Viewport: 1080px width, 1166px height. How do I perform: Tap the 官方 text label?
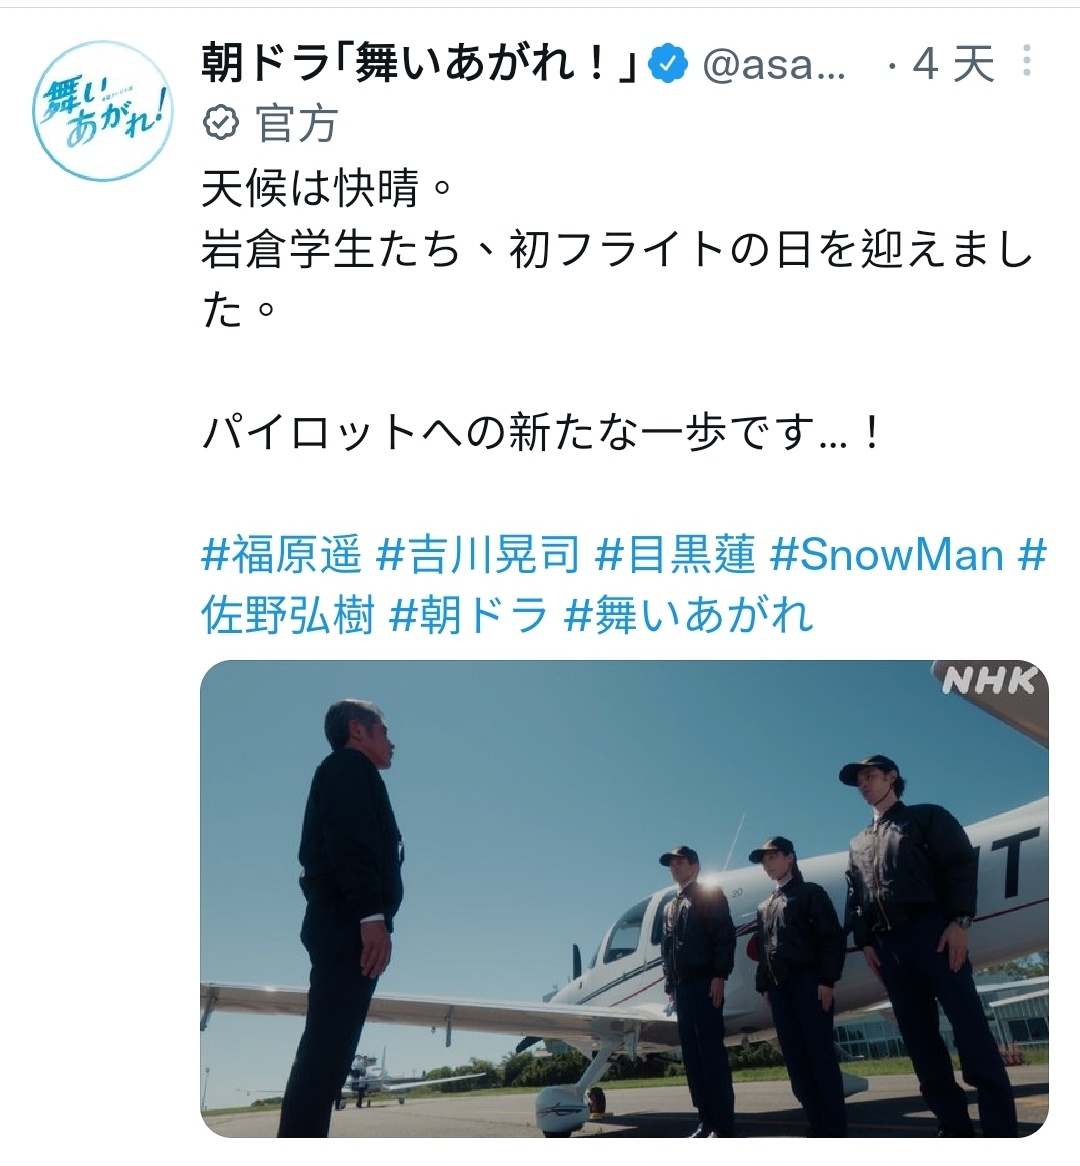[297, 123]
